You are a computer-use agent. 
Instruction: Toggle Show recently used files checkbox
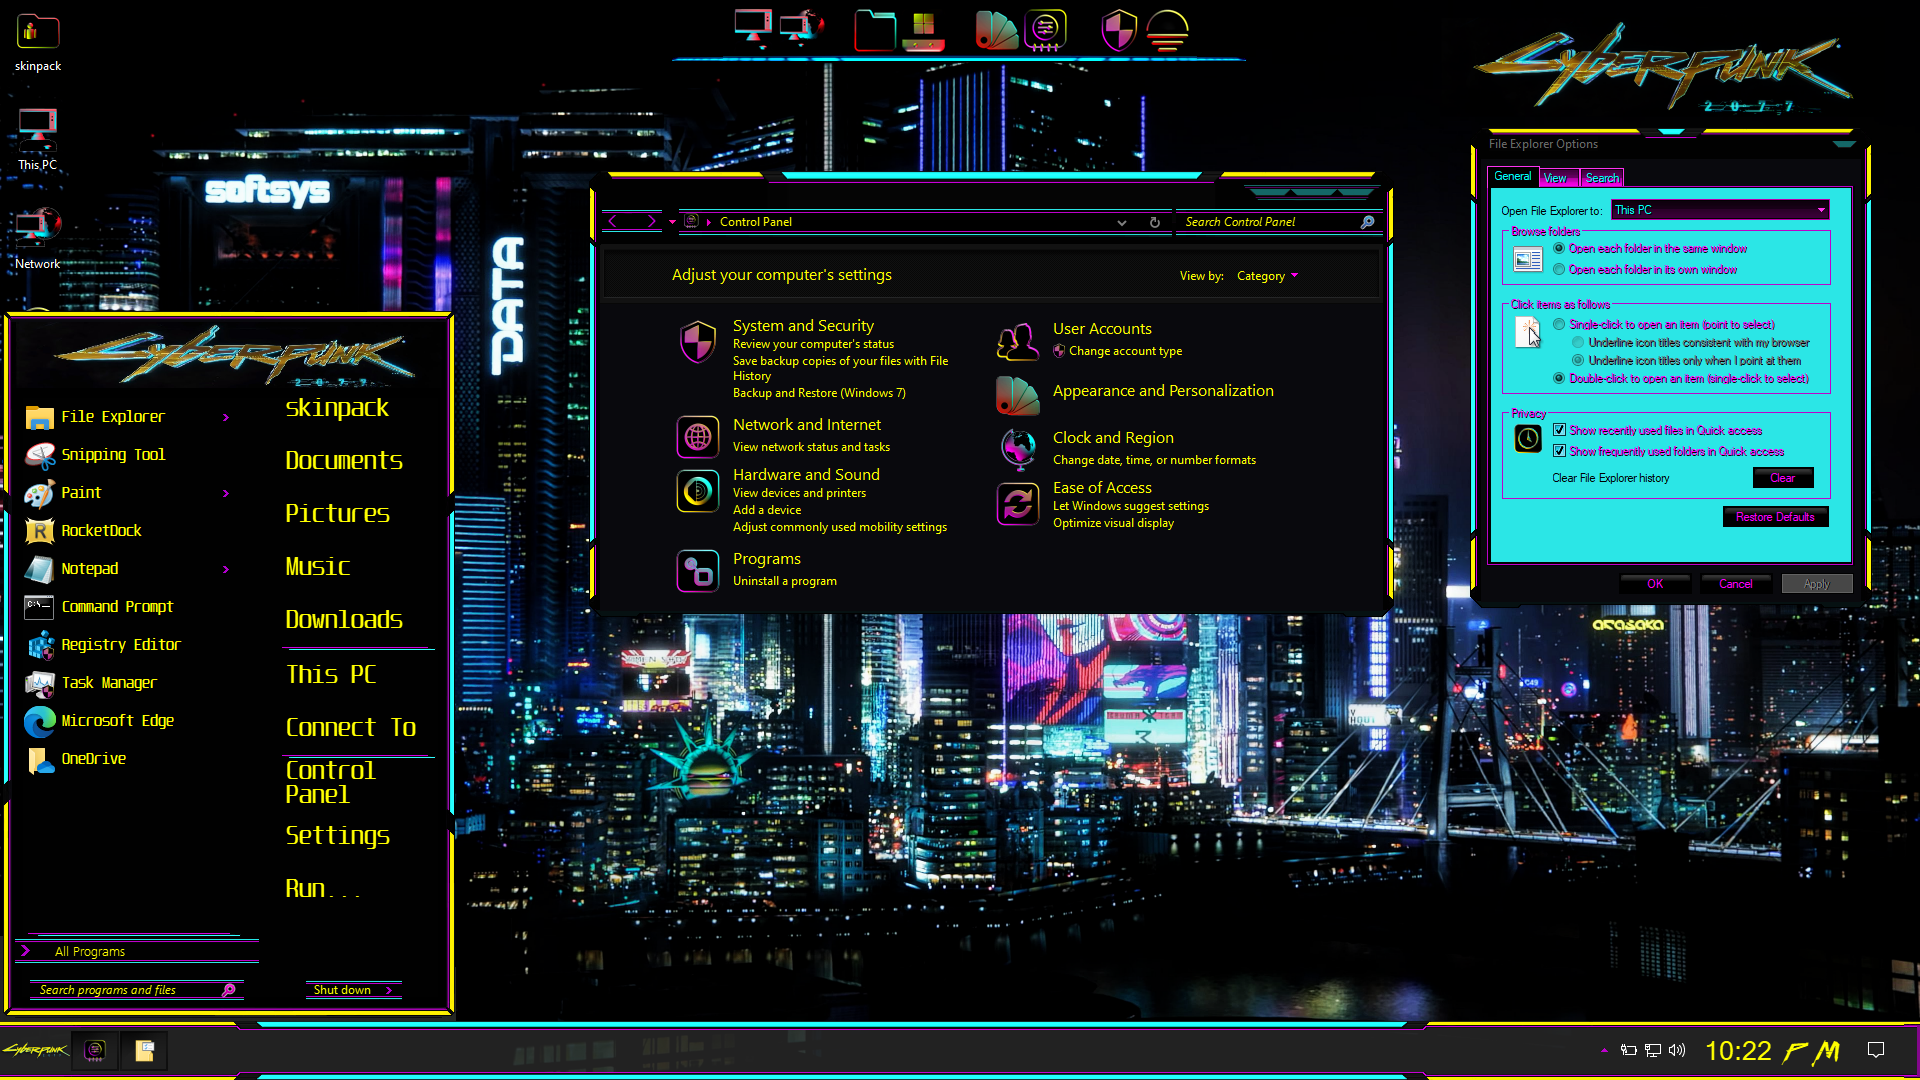click(x=1561, y=430)
